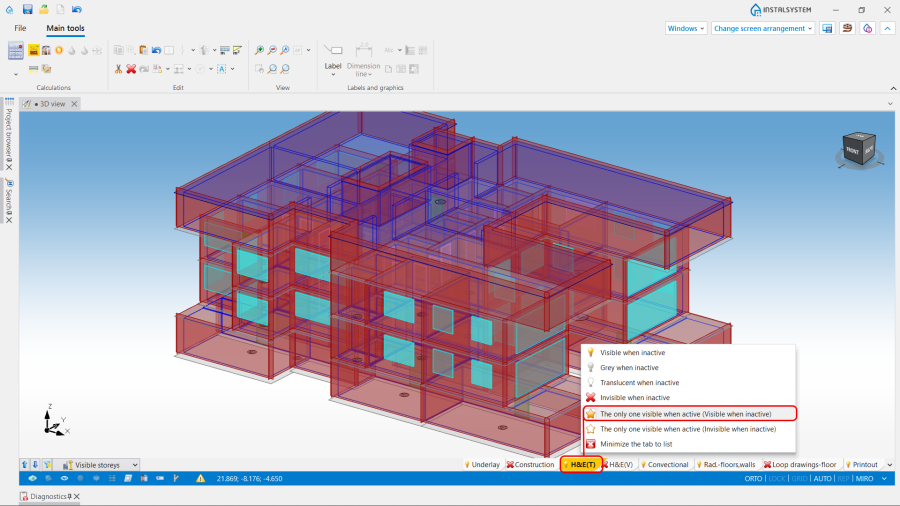Toggle MIRO mode in status bar
The height and width of the screenshot is (506, 900).
[863, 479]
